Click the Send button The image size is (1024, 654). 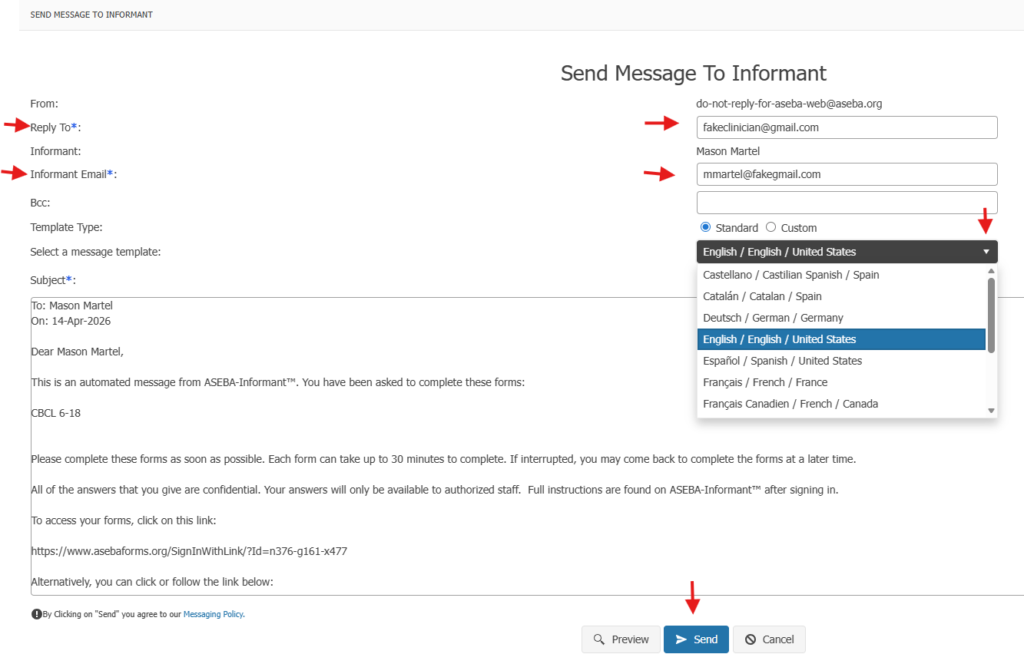(x=696, y=639)
